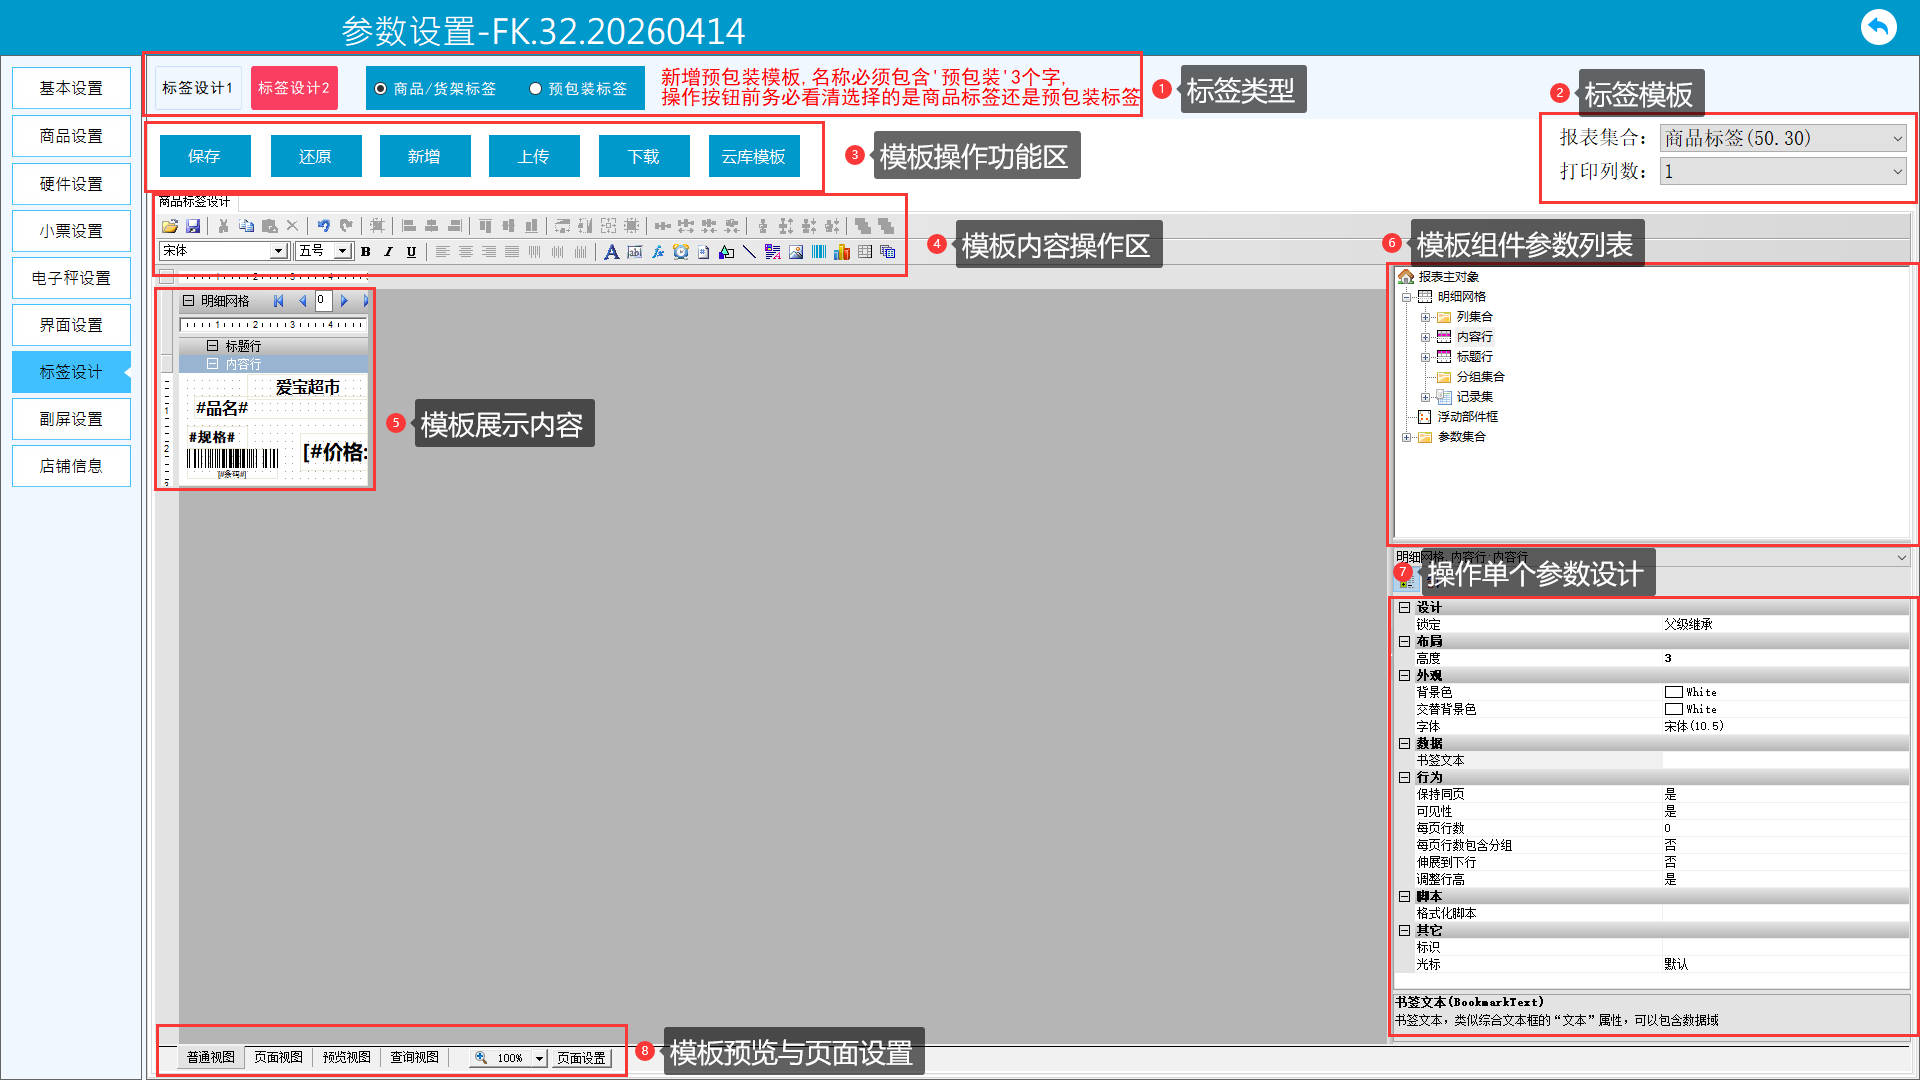This screenshot has height=1080, width=1920.
Task: Switch to 标签设计2 tab
Action: coord(294,88)
